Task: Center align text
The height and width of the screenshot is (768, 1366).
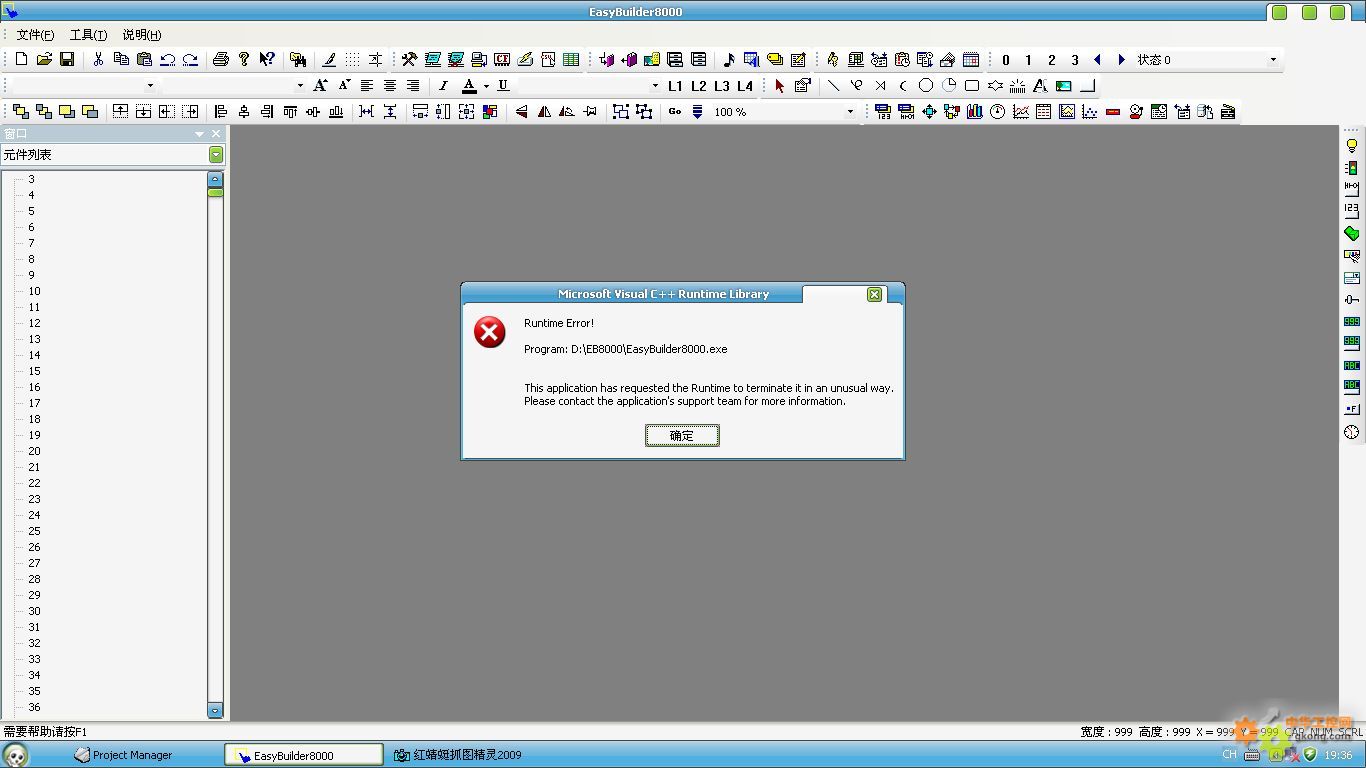Action: coord(390,86)
